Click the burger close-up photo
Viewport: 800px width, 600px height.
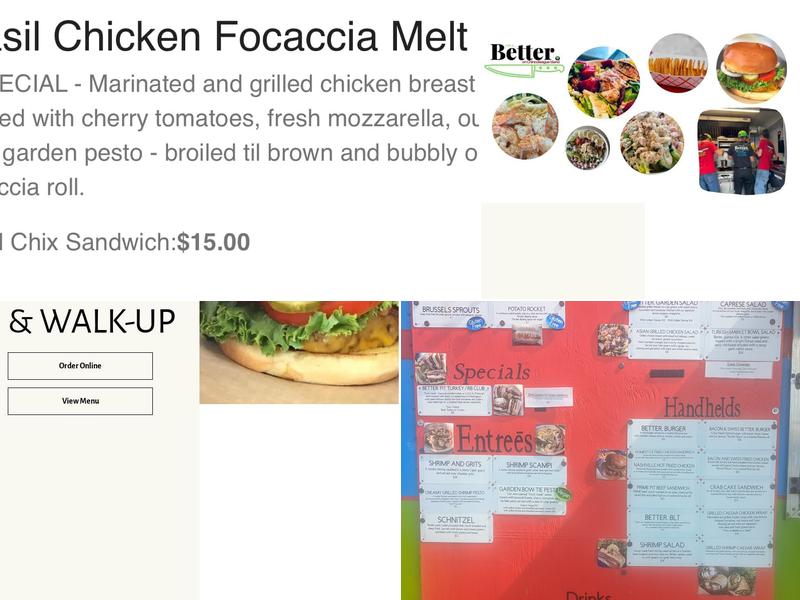[299, 352]
